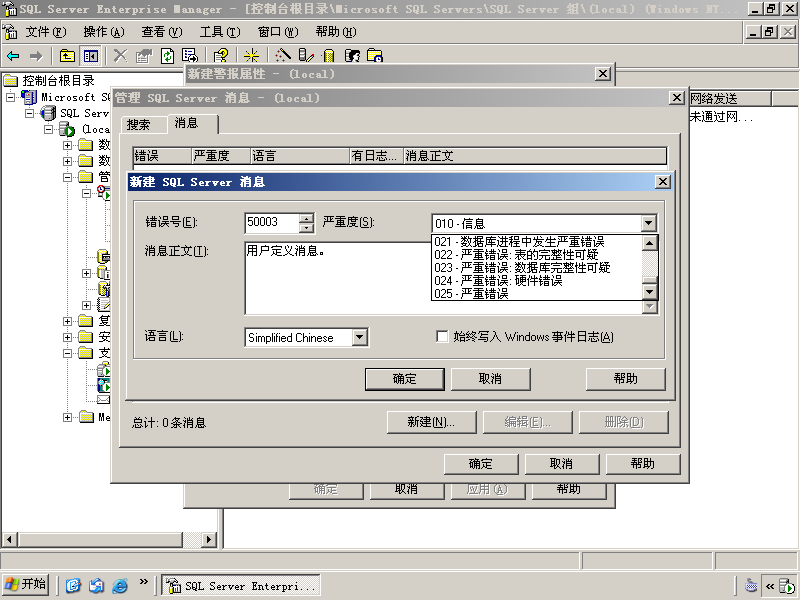
Task: Click scroll-up arrow of severity list
Action: point(649,243)
